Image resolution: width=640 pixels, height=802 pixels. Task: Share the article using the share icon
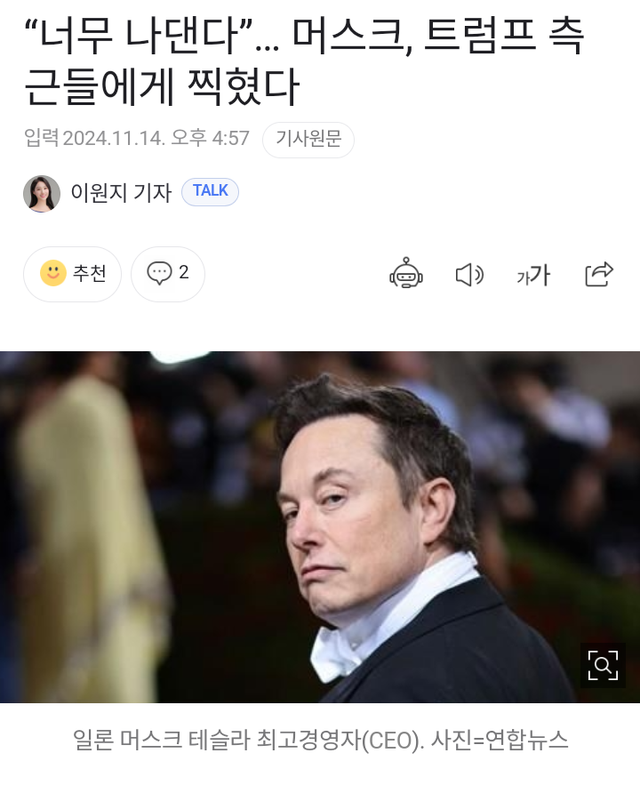[599, 274]
